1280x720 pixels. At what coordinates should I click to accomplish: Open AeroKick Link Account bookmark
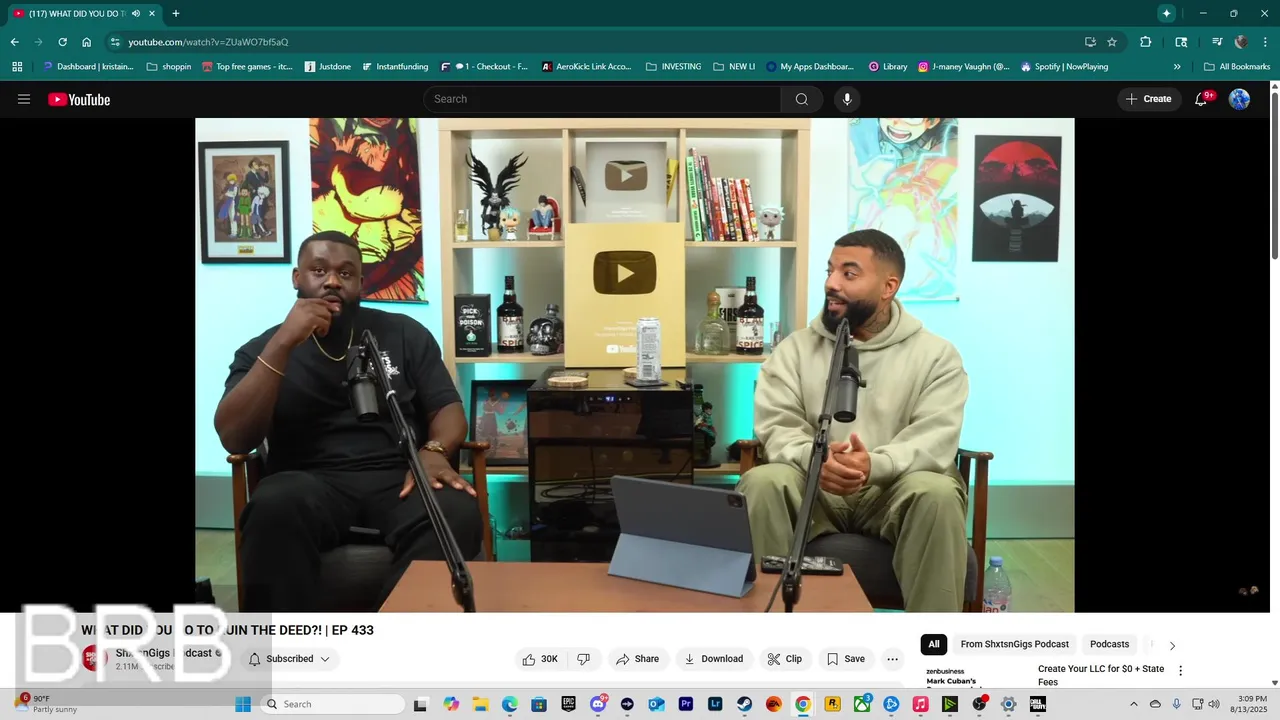click(x=586, y=67)
